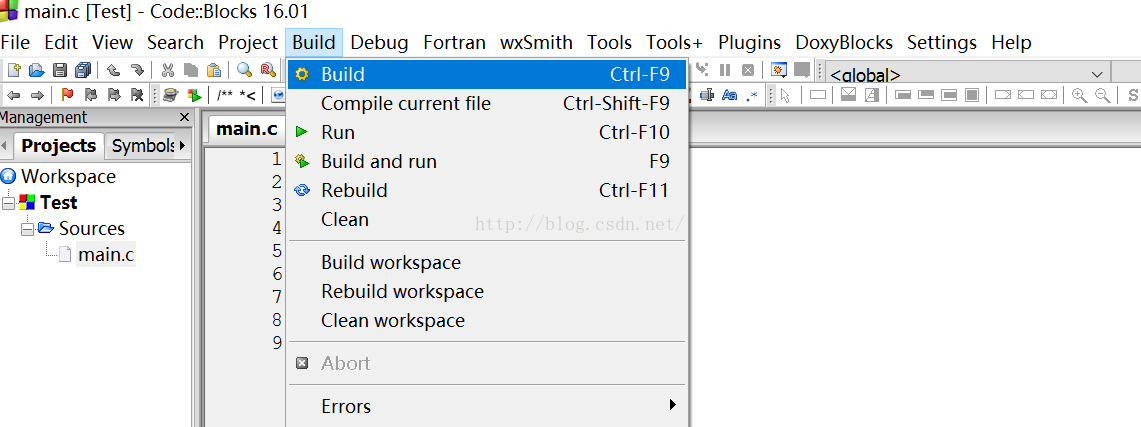Select Build from the Build menu

coord(487,74)
